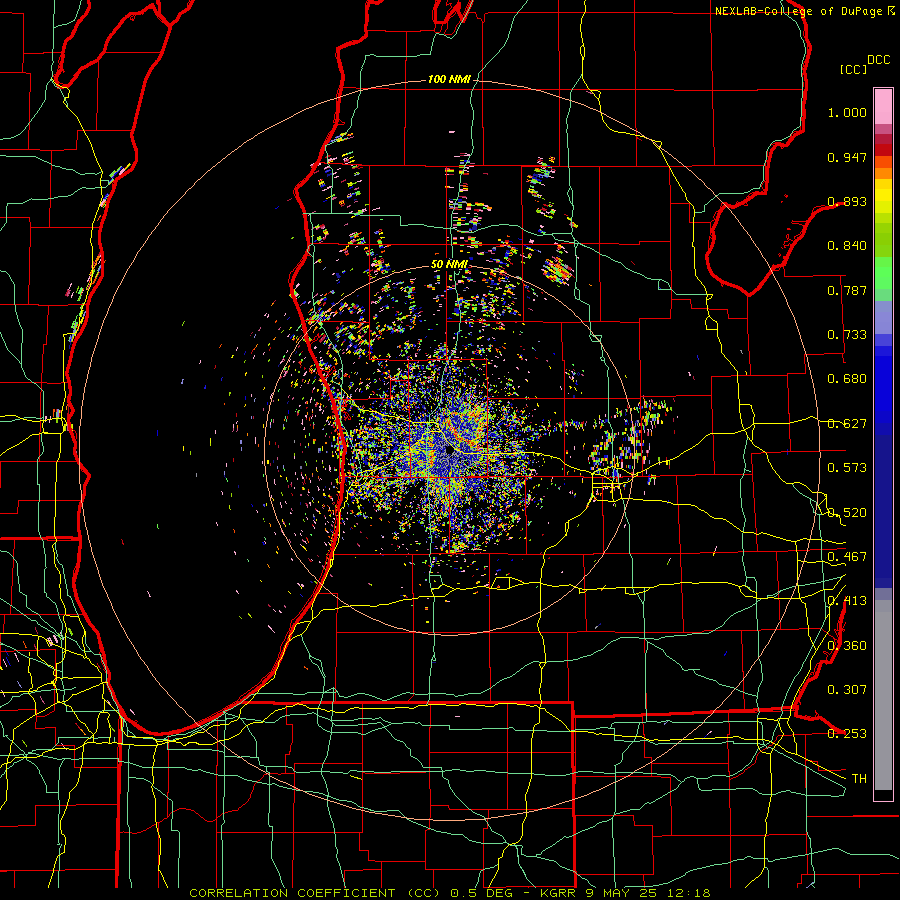Click the 0.253 legend value
The image size is (900, 900).
(847, 734)
